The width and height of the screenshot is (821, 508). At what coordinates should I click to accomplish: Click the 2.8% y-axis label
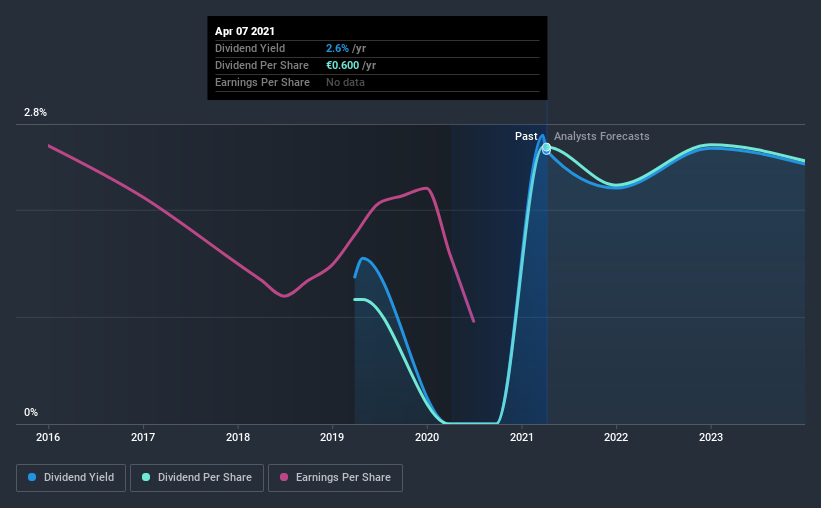[35, 112]
